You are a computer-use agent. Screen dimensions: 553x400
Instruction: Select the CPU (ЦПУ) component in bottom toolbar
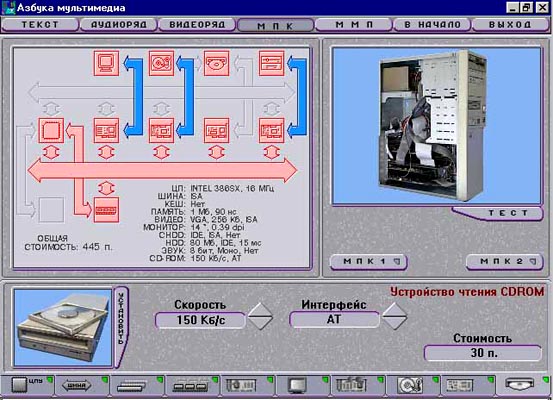(27, 385)
